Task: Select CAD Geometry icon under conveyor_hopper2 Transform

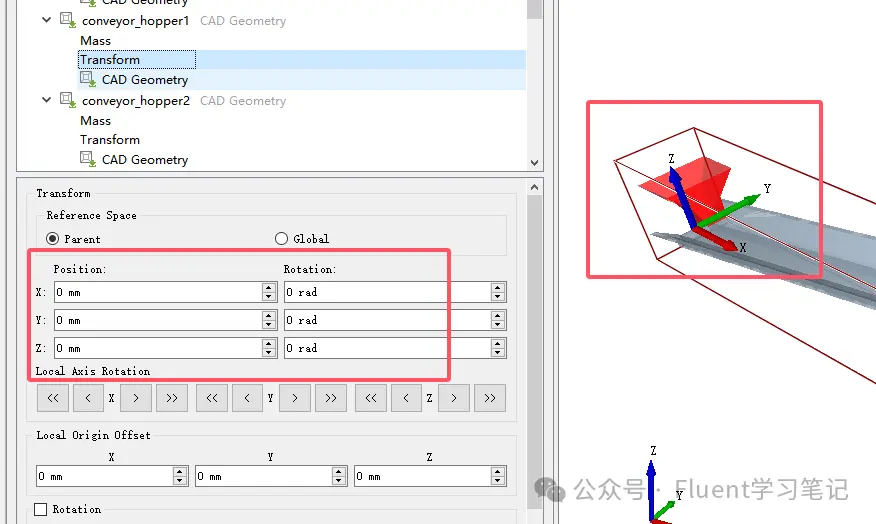Action: pos(88,159)
